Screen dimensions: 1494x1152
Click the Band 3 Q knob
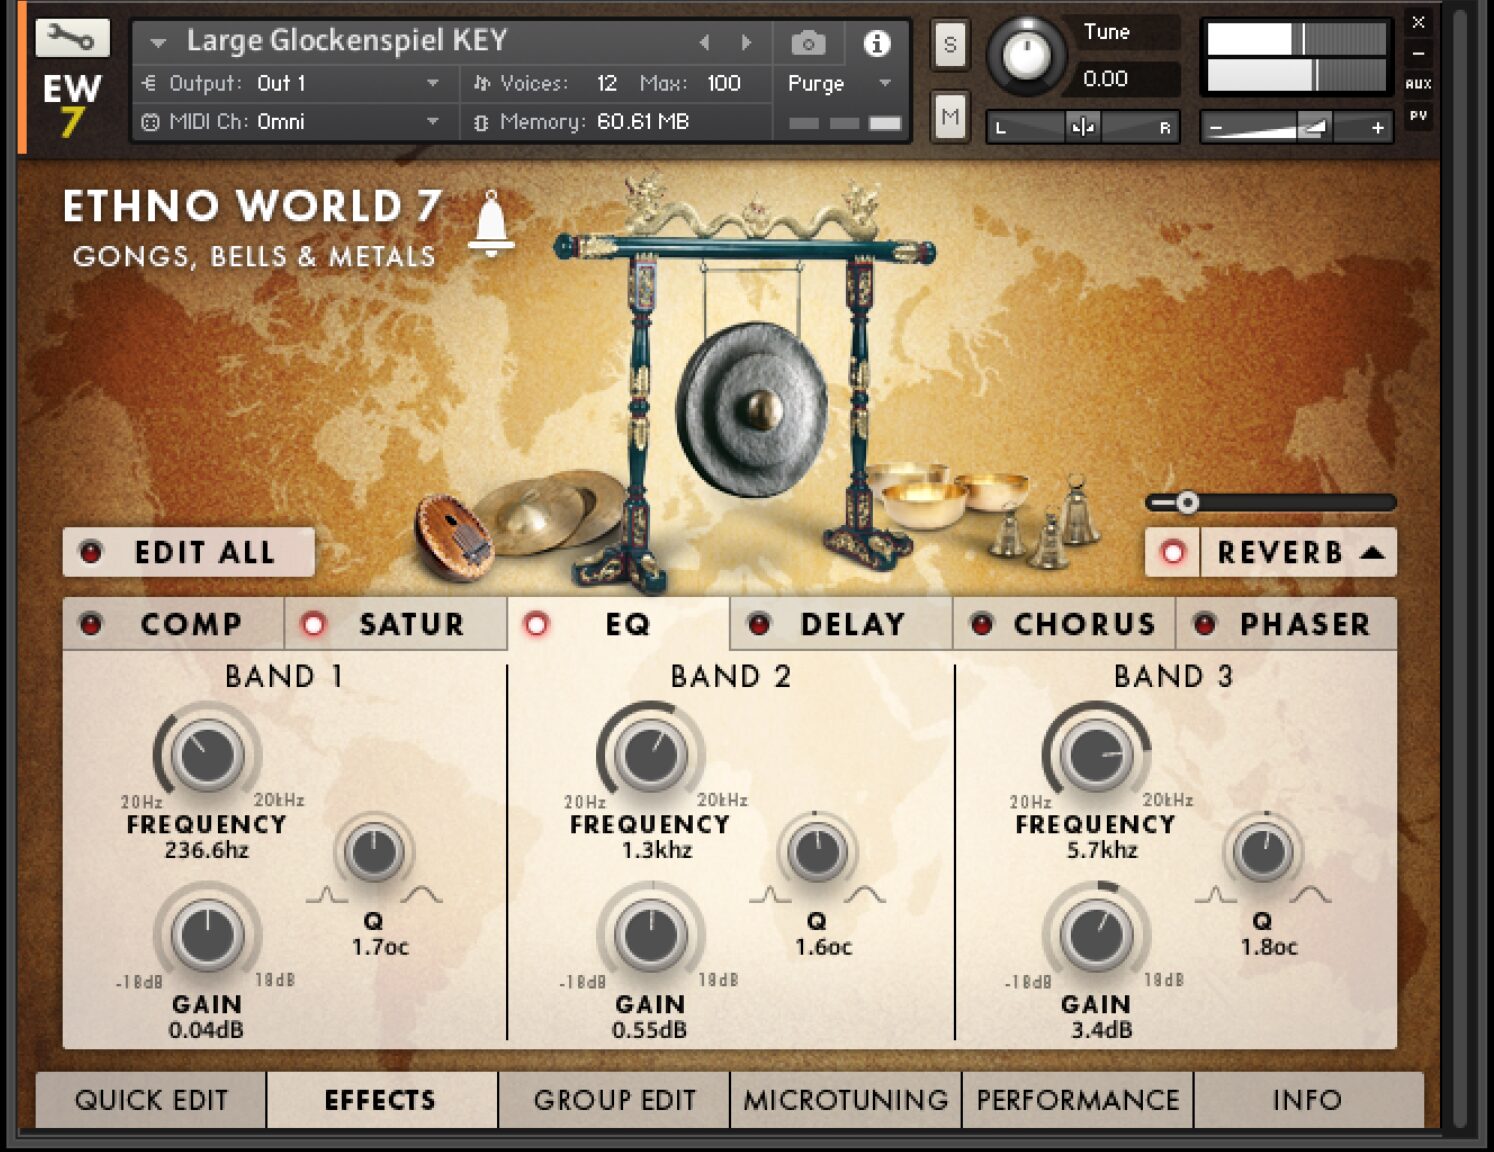click(x=1263, y=853)
